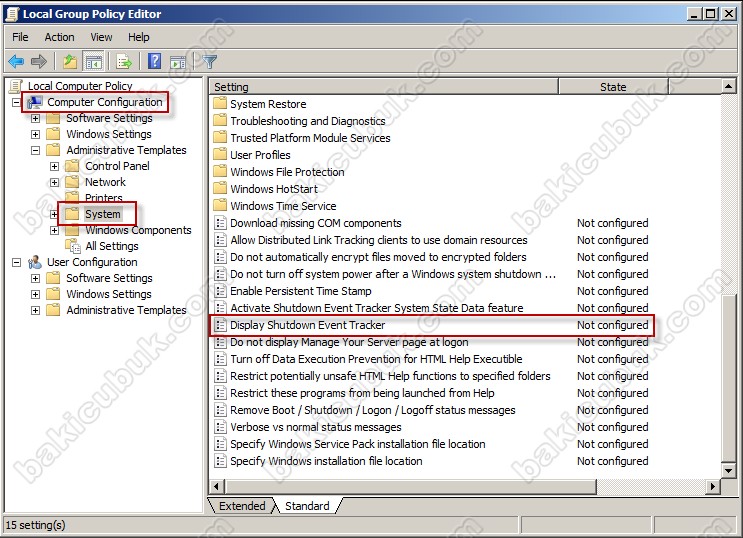Screen dimensions: 743x538
Task: Click Verbose vs normal status messages icon
Action: coord(220,427)
